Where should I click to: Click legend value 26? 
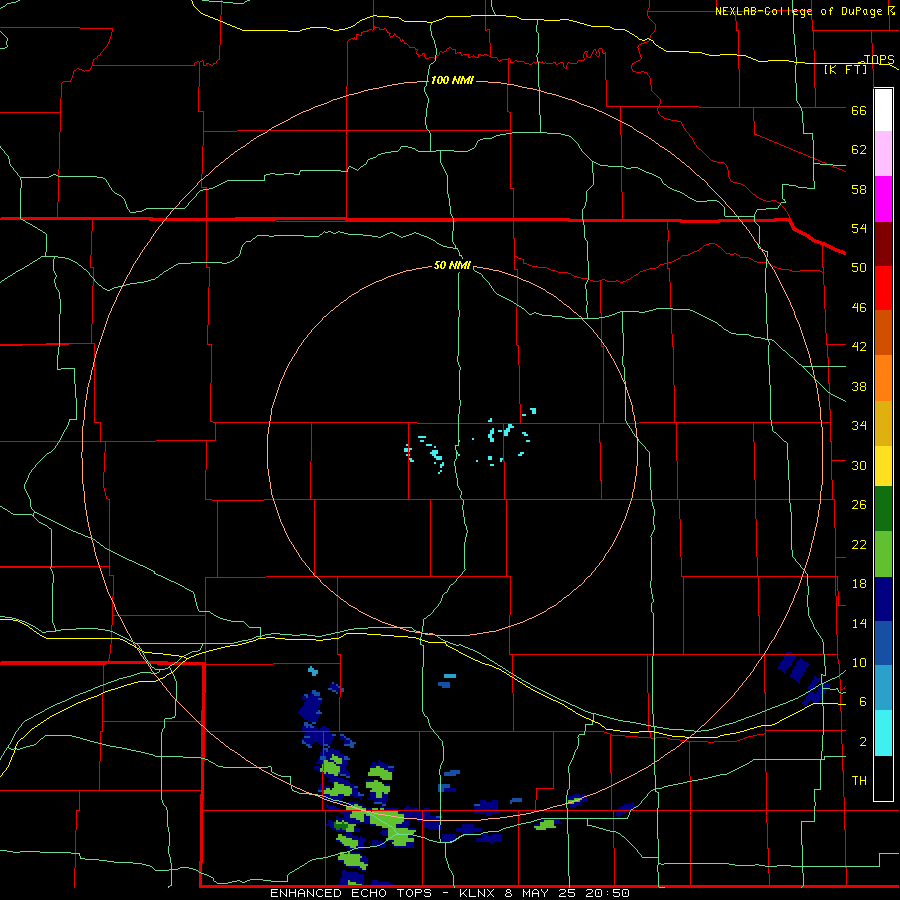click(859, 505)
